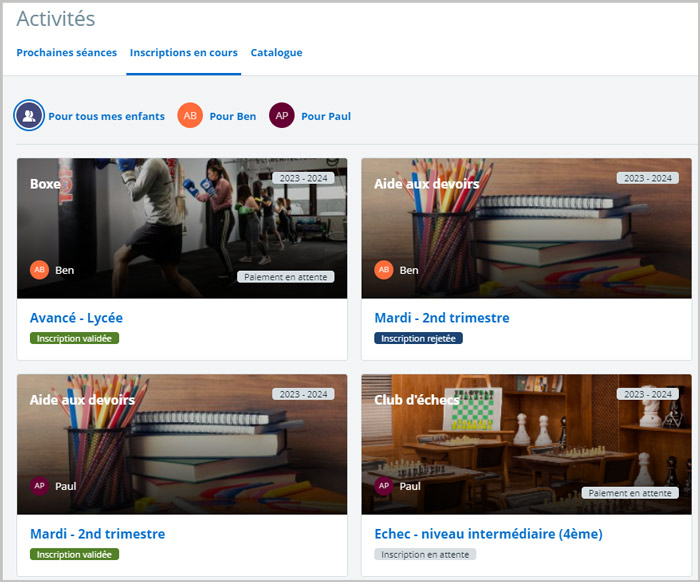This screenshot has width=700, height=582.
Task: Click Ben's AB avatar on Aide aux devoirs card
Action: click(384, 270)
